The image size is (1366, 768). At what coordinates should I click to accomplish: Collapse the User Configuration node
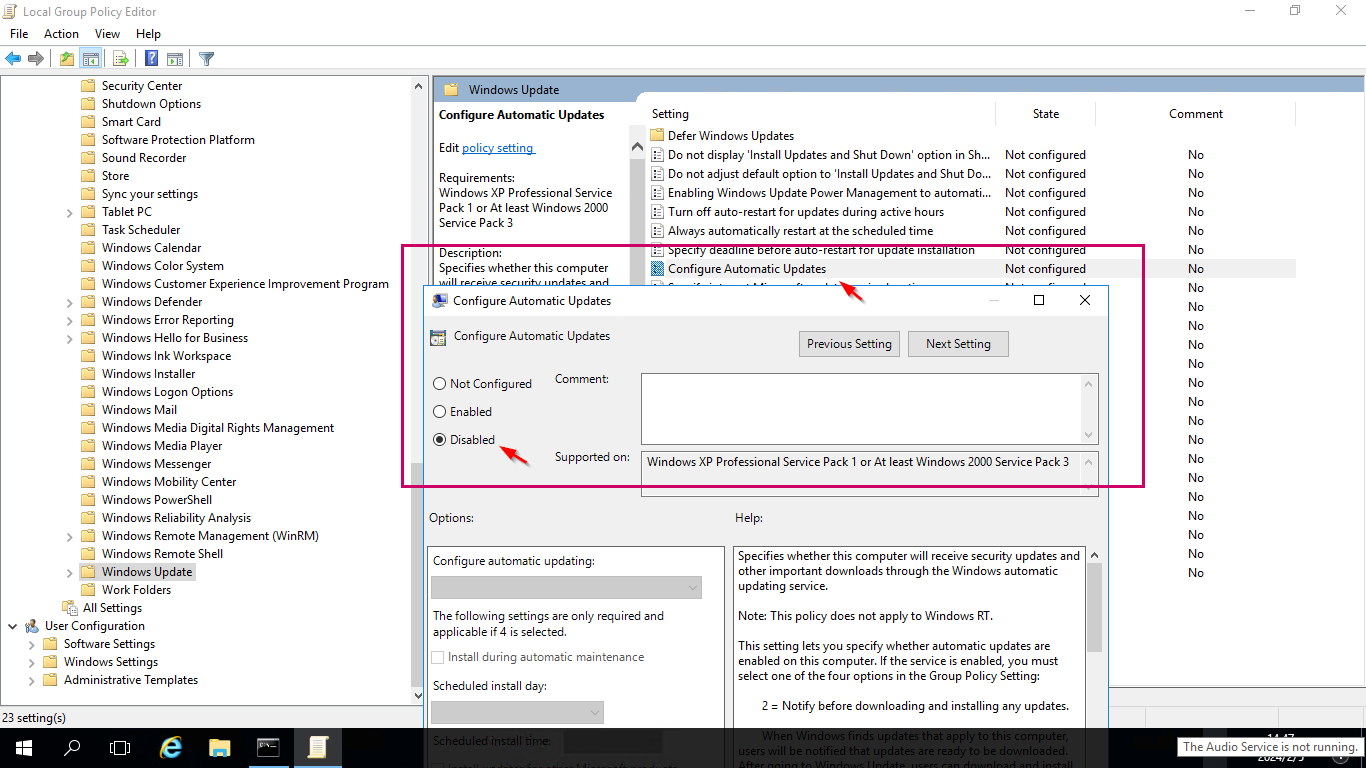coord(13,626)
